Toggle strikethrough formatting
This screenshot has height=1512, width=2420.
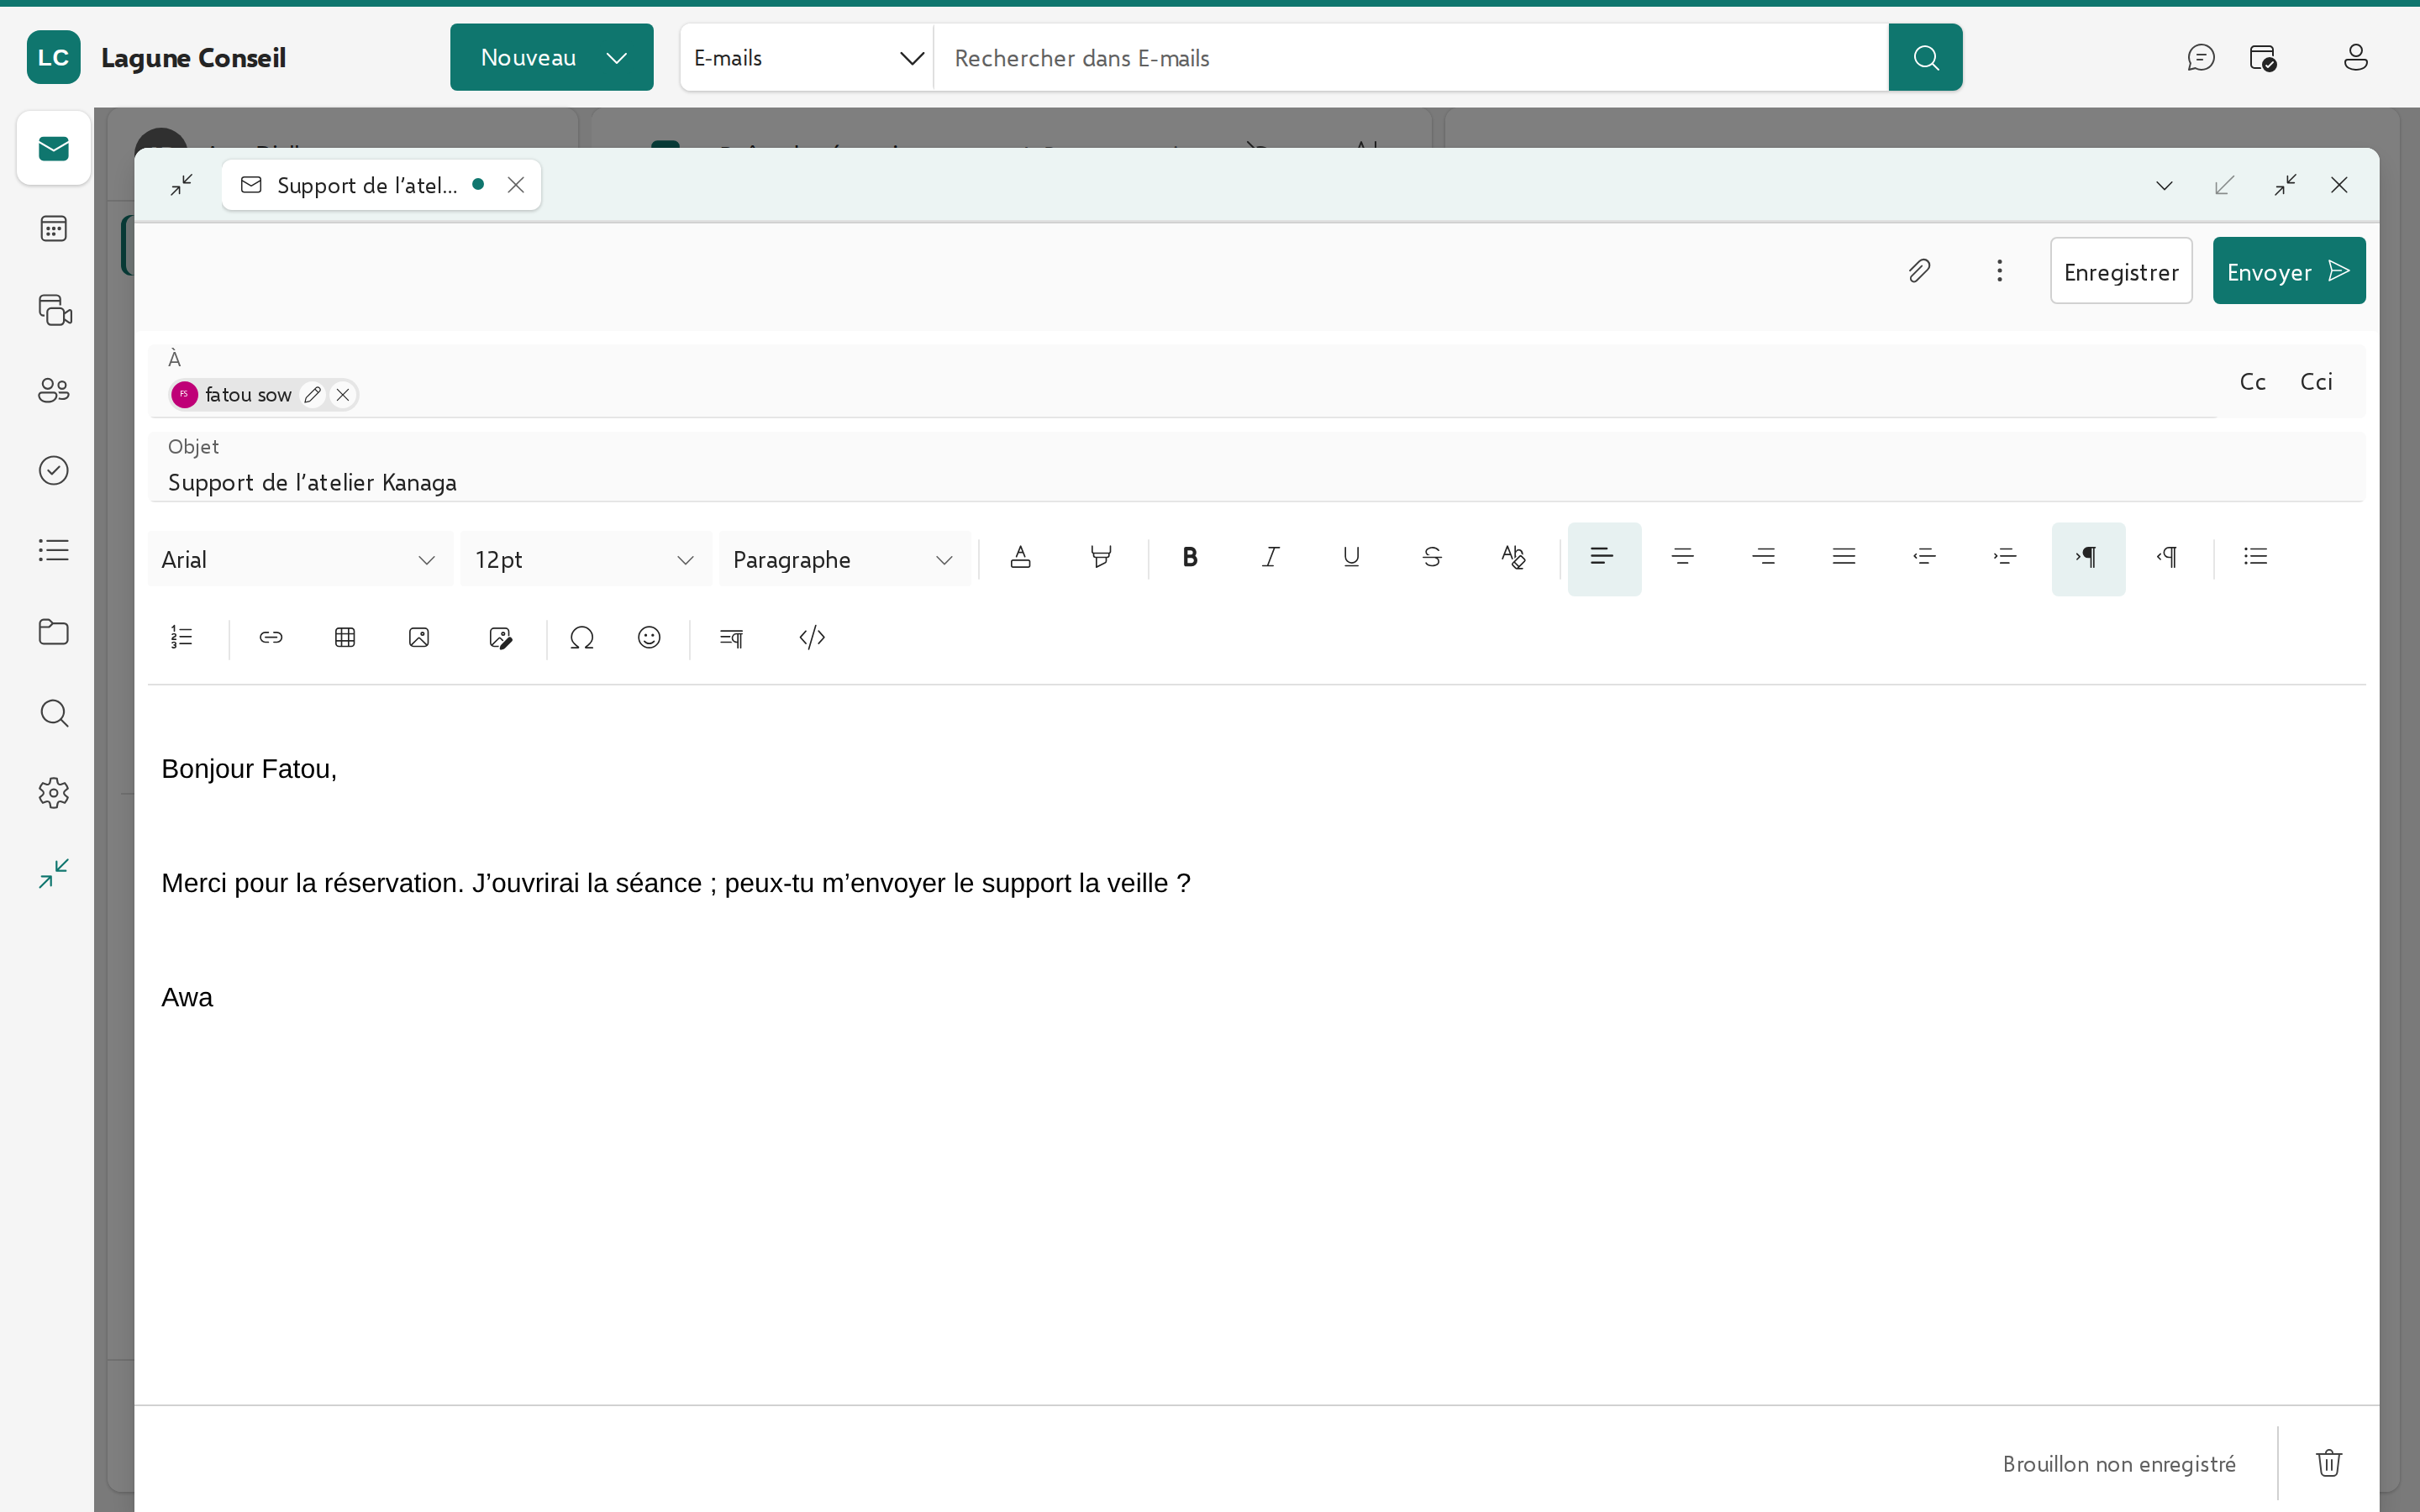(x=1432, y=558)
